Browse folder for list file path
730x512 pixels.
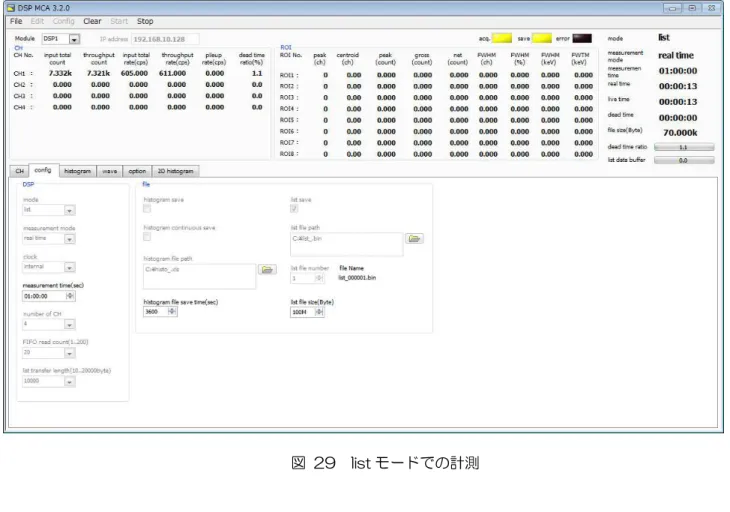(x=414, y=239)
